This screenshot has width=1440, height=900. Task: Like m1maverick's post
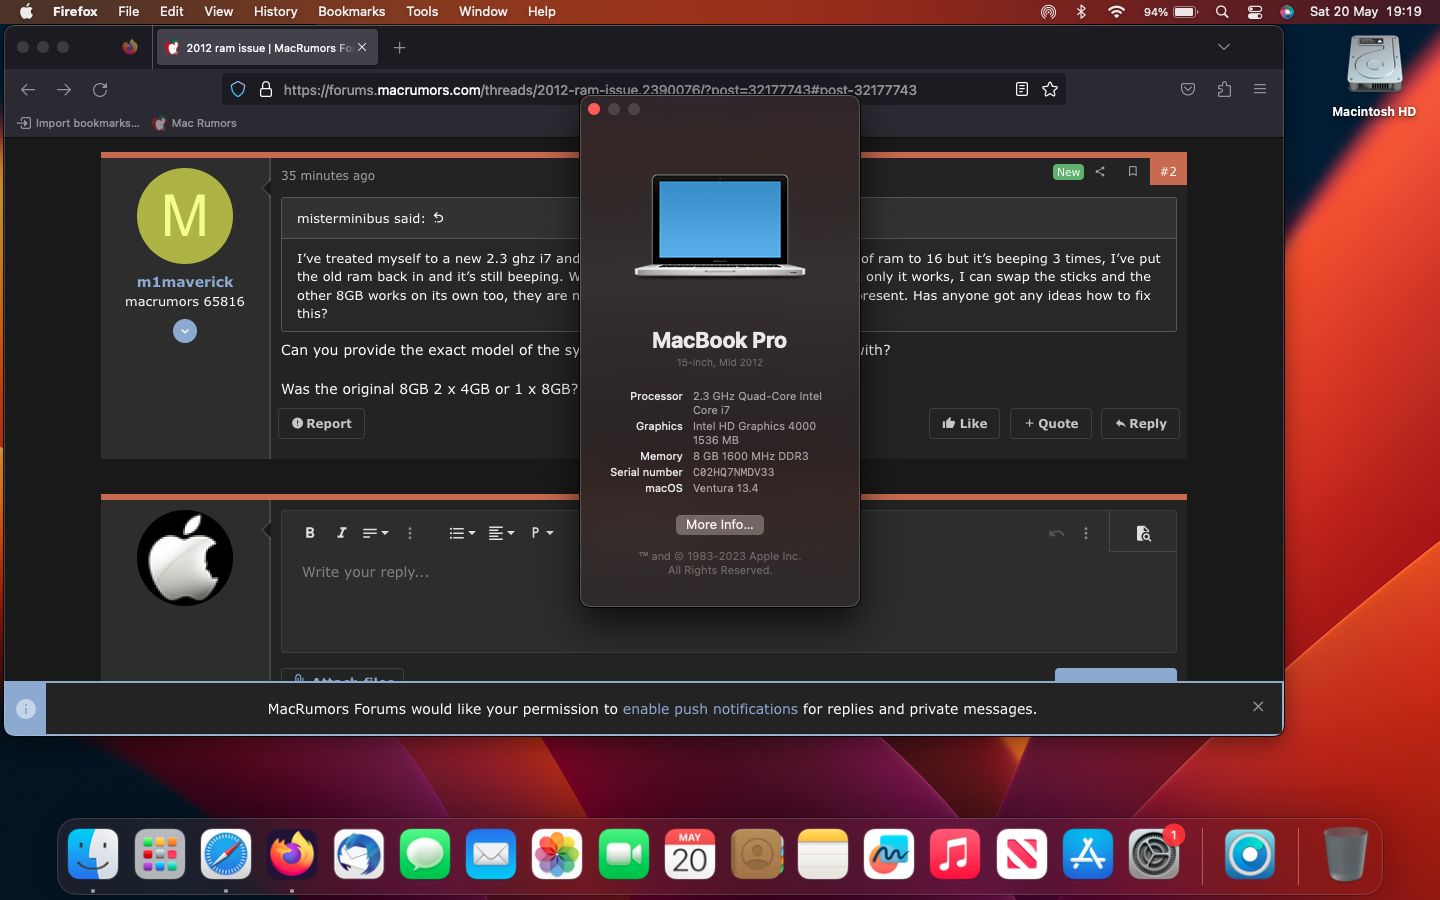(x=964, y=424)
